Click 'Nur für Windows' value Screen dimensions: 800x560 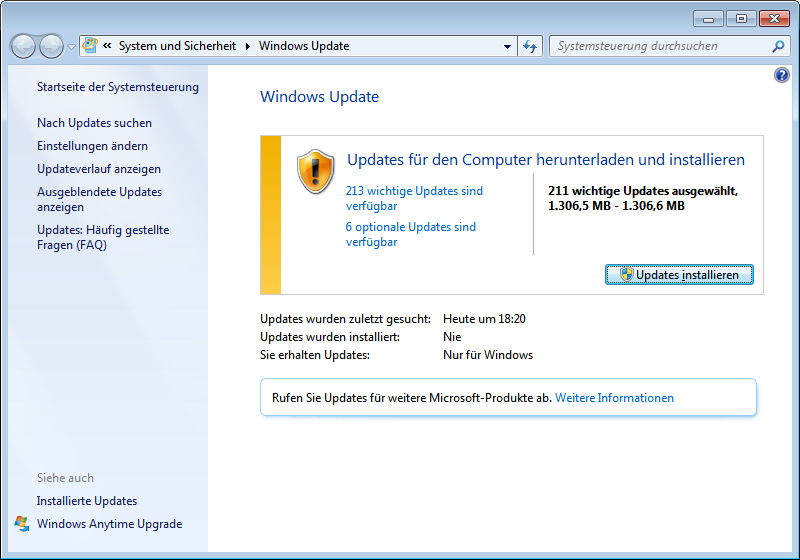tap(488, 355)
